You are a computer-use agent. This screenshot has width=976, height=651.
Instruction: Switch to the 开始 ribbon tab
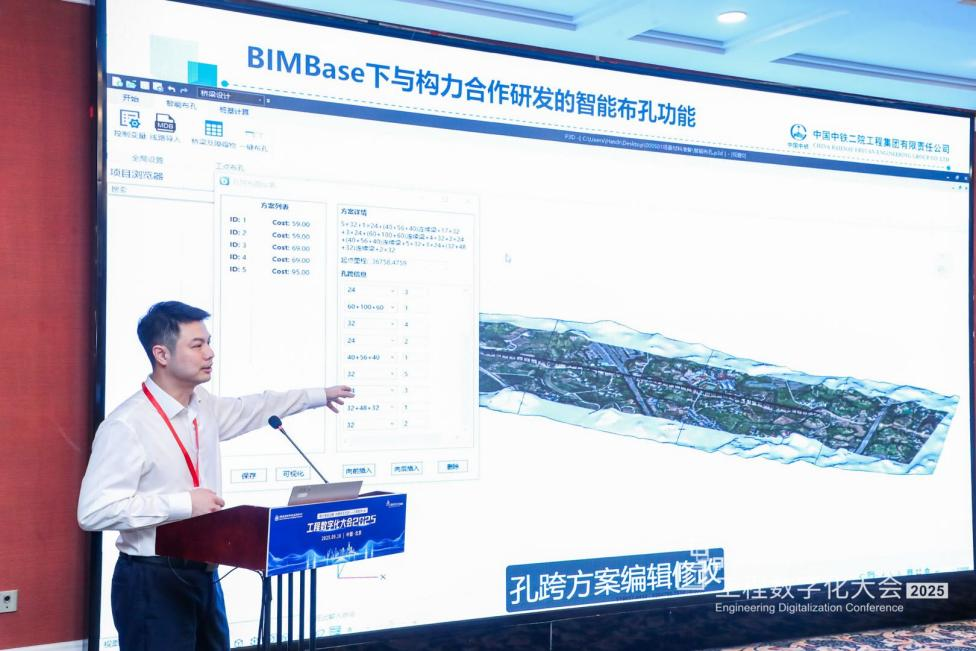pyautogui.click(x=131, y=98)
